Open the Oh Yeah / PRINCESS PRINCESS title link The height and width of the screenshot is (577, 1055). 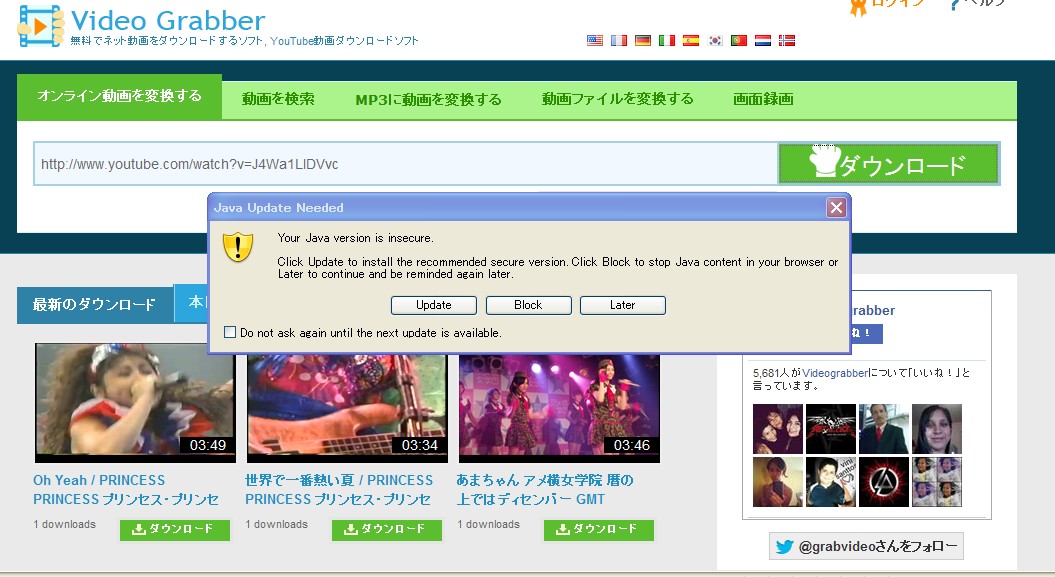click(126, 490)
